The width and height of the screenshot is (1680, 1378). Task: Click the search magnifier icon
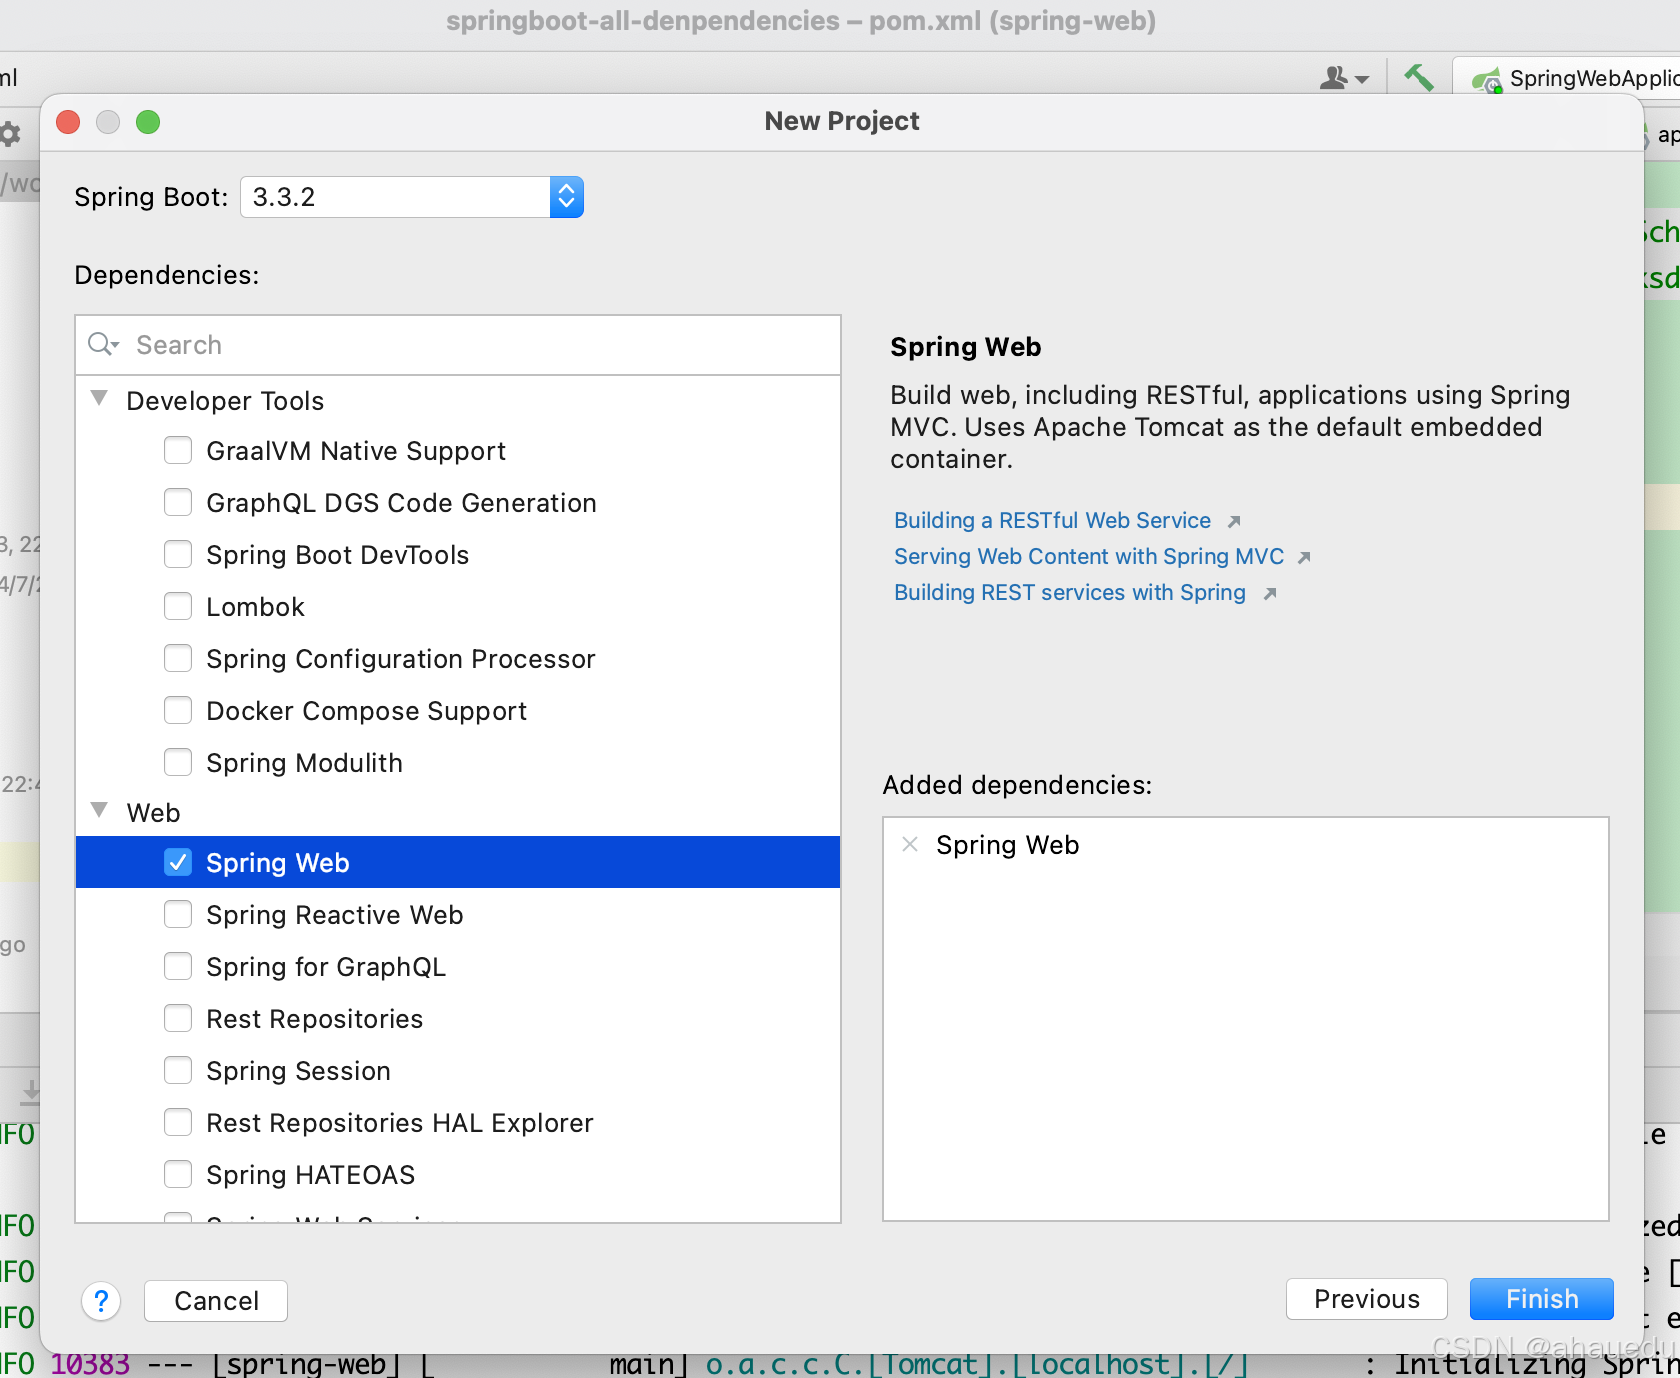pos(103,345)
